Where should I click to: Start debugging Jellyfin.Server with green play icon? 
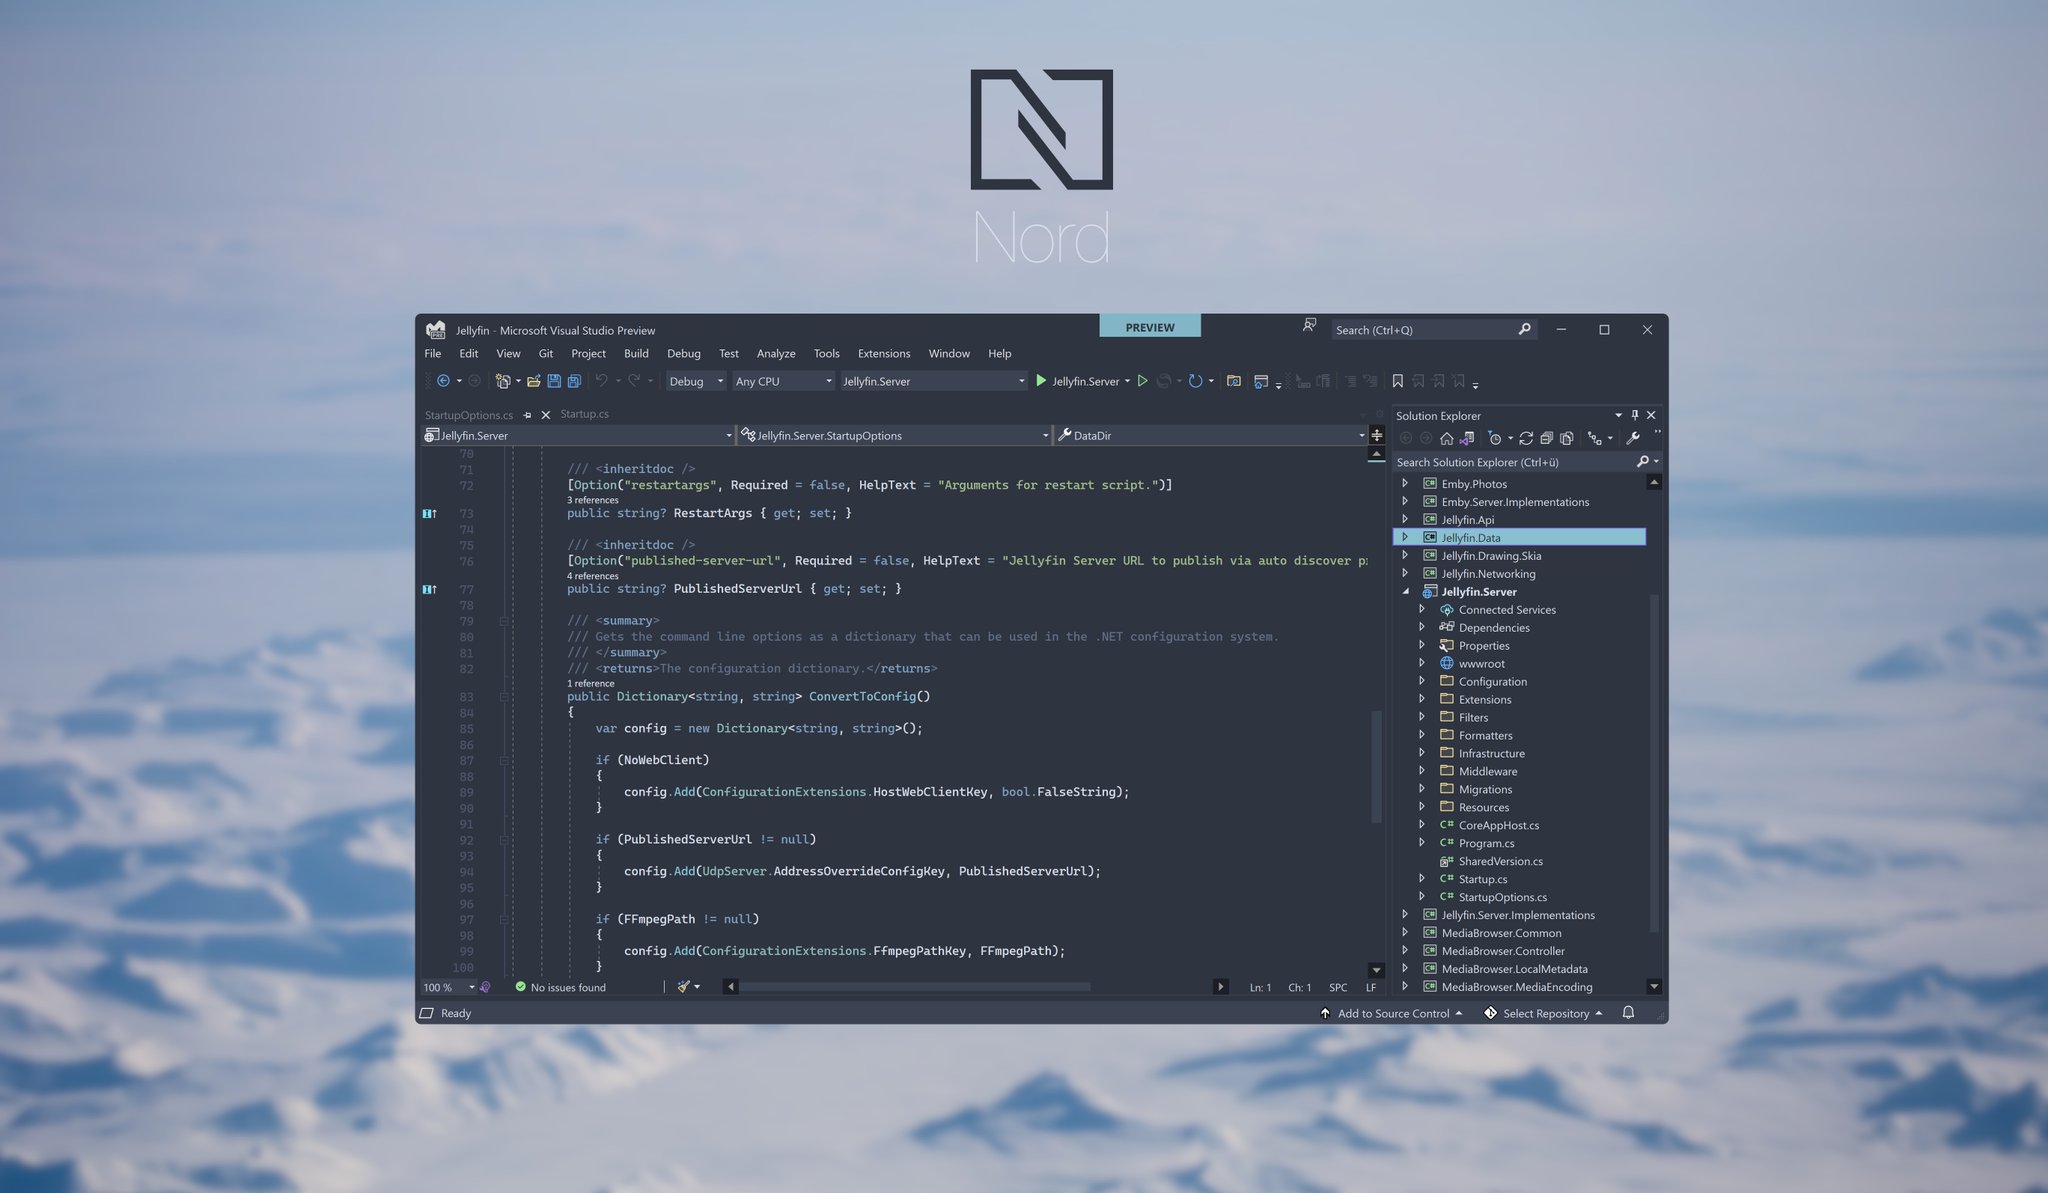[x=1040, y=381]
